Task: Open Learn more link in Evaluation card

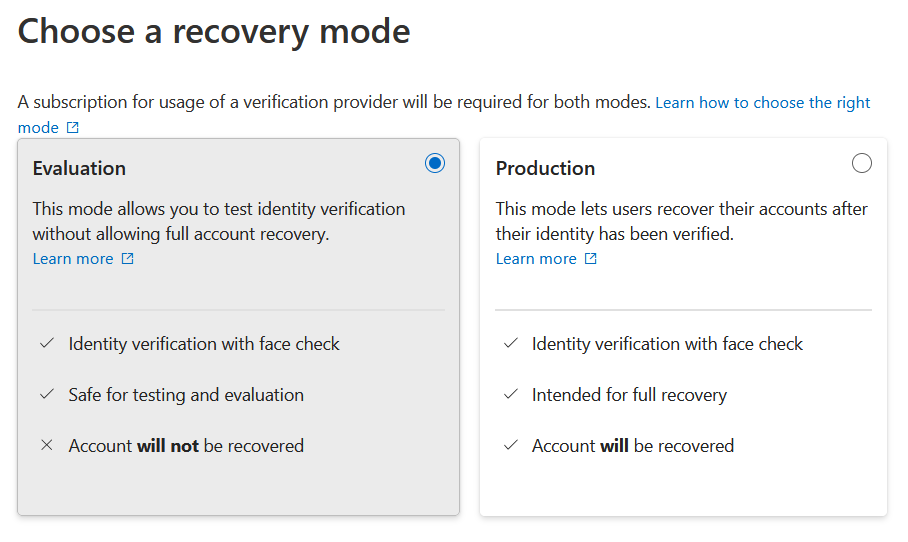Action: (73, 259)
